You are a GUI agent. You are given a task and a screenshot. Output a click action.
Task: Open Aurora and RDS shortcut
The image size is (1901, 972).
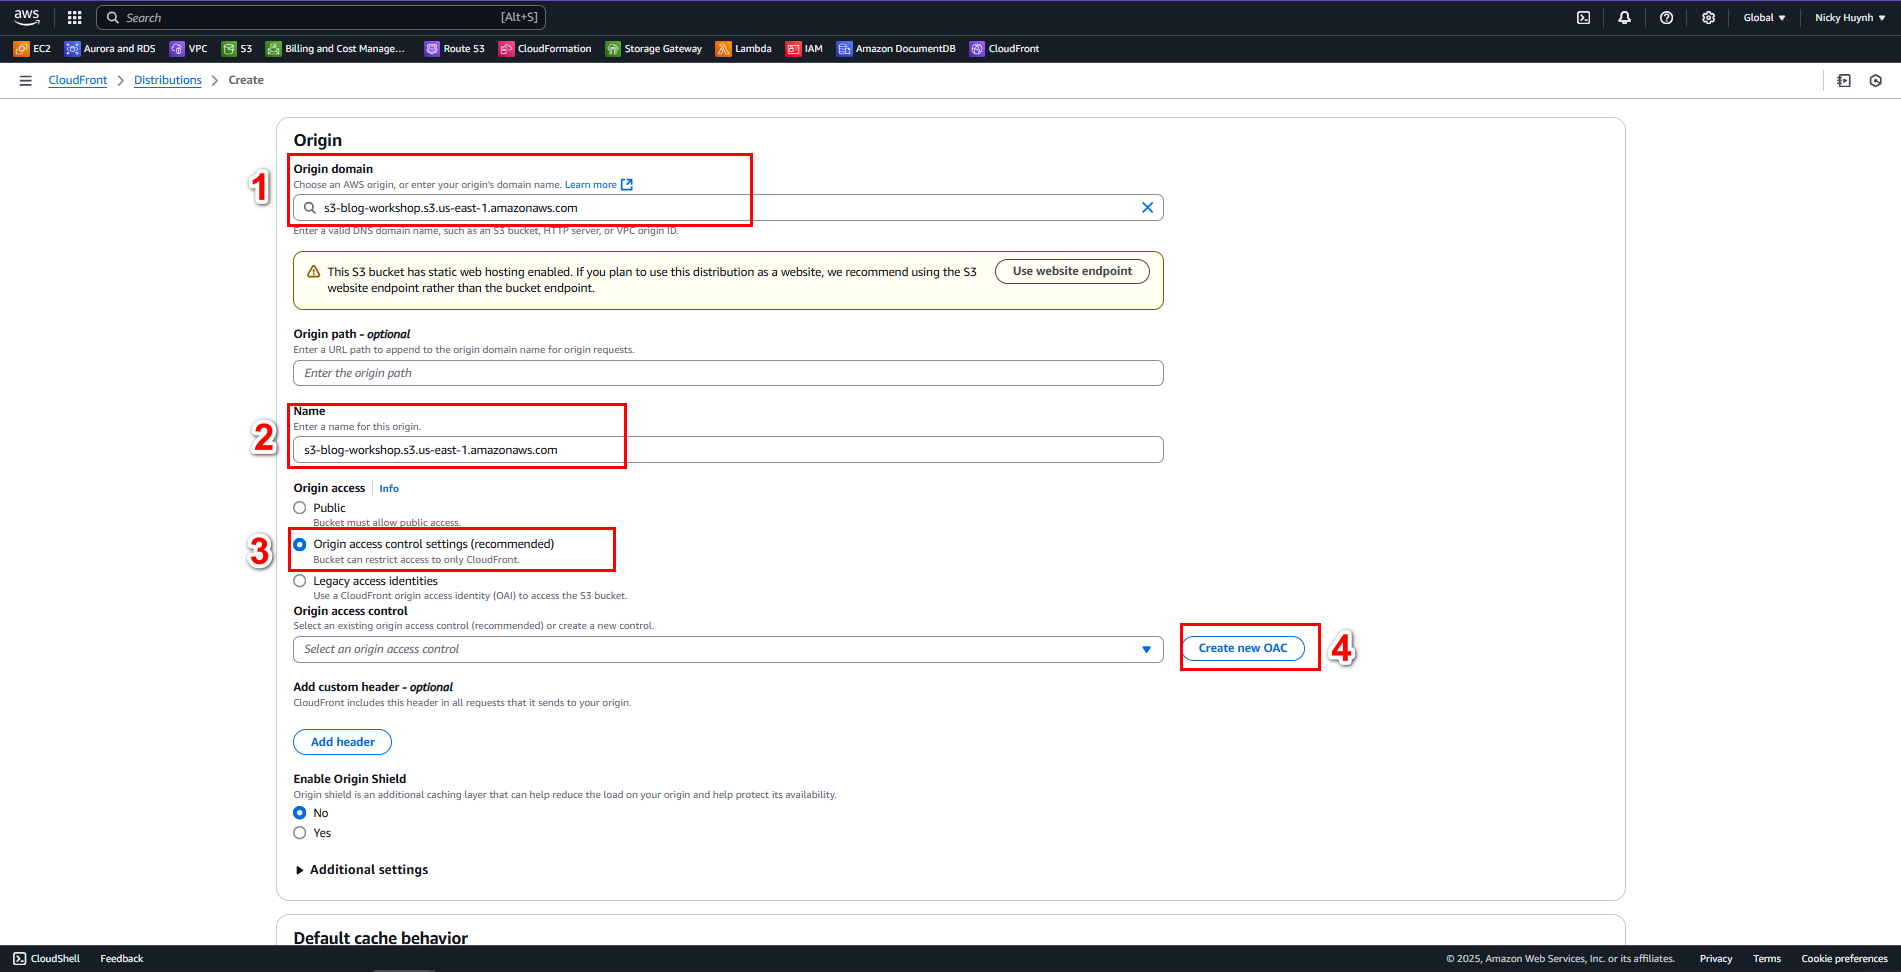(110, 48)
